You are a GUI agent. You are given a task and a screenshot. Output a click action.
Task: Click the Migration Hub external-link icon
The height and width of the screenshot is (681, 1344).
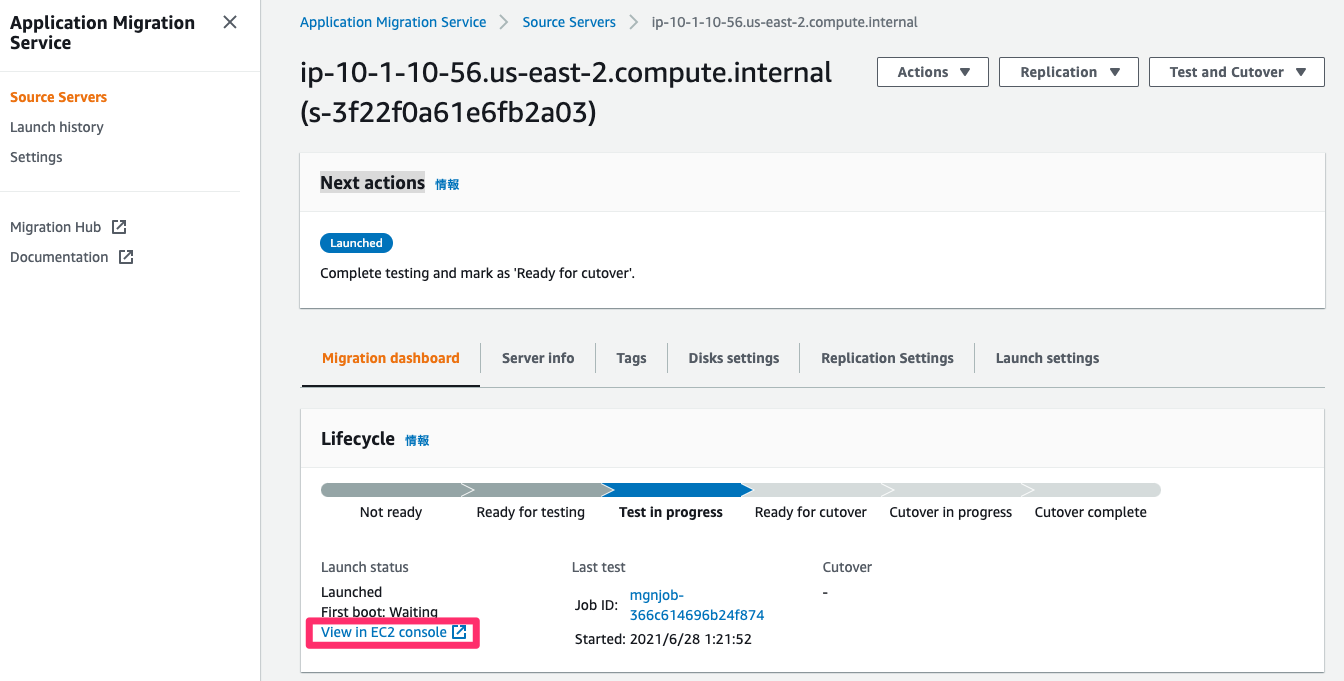[119, 227]
